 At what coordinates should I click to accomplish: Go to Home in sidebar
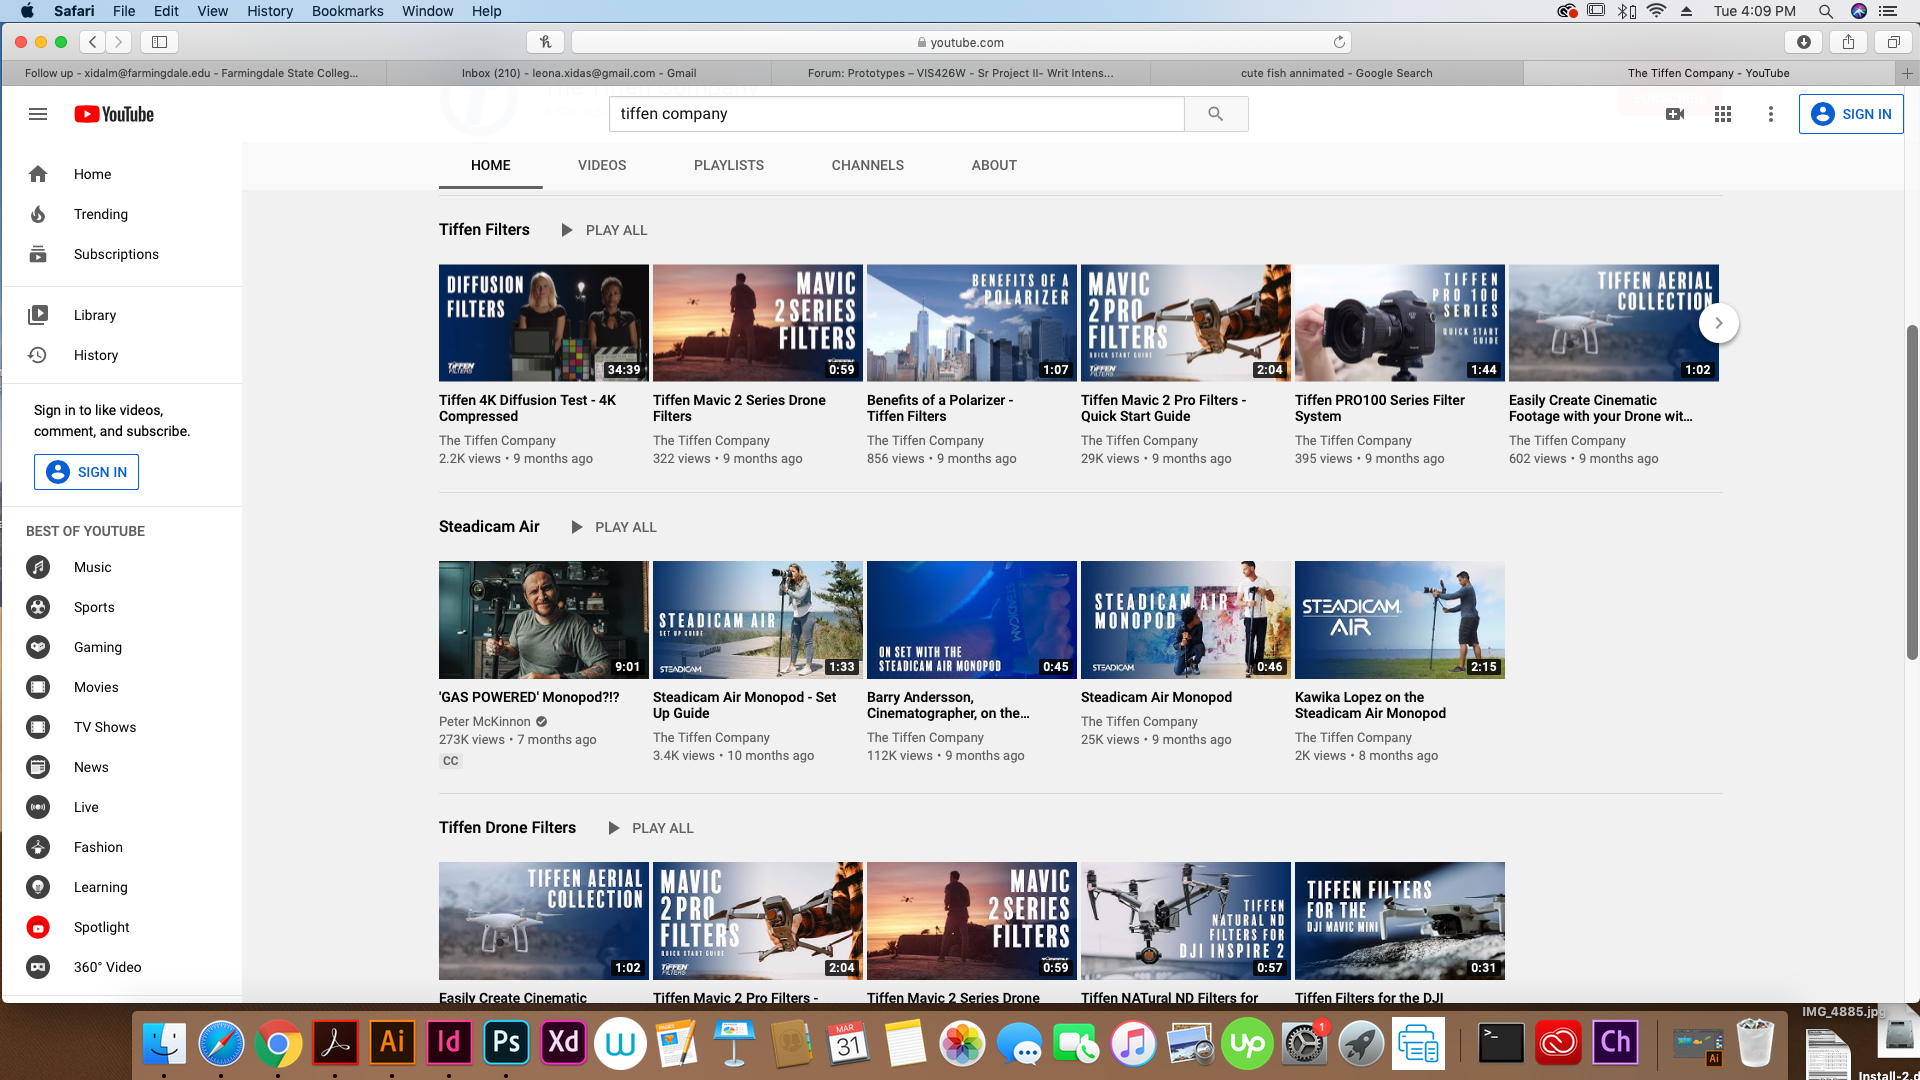point(121,174)
